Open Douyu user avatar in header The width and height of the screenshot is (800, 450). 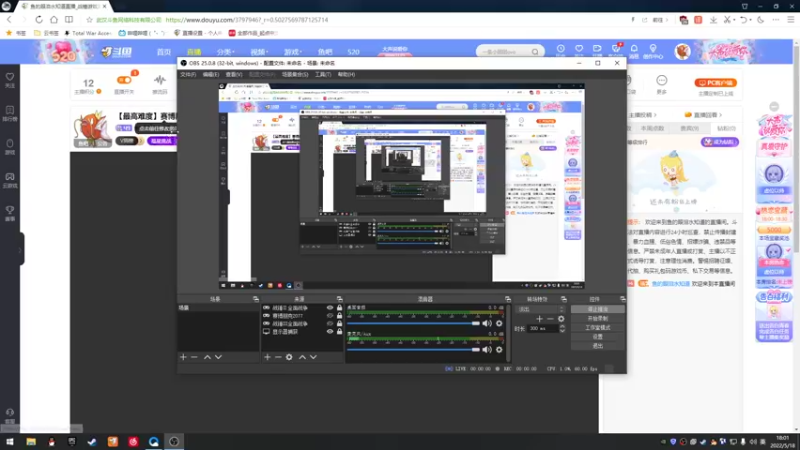point(683,52)
